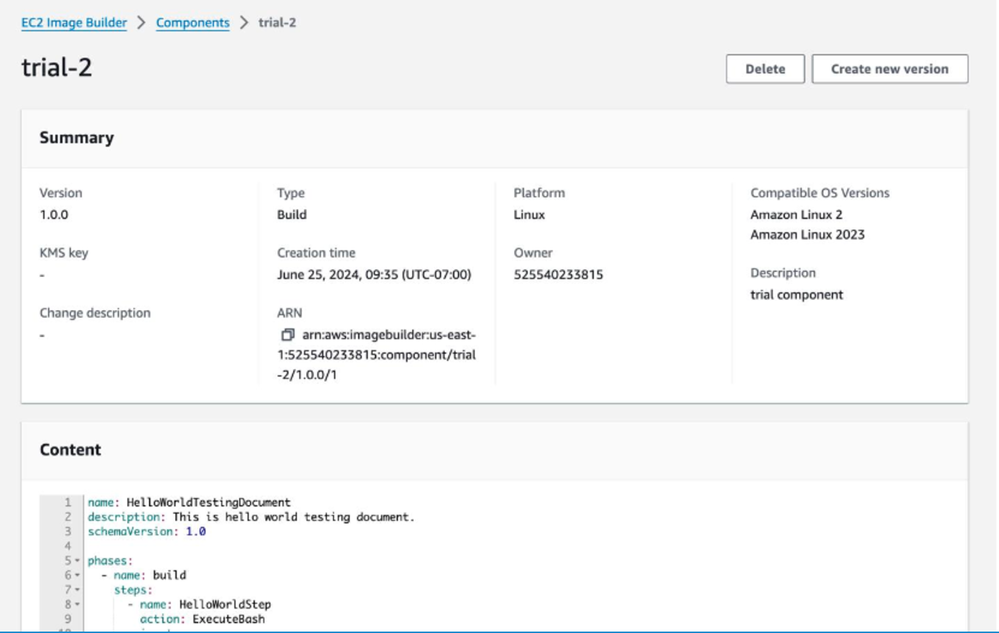The image size is (999, 633).
Task: Select the Owner ID 525540233815
Action: pyautogui.click(x=558, y=274)
